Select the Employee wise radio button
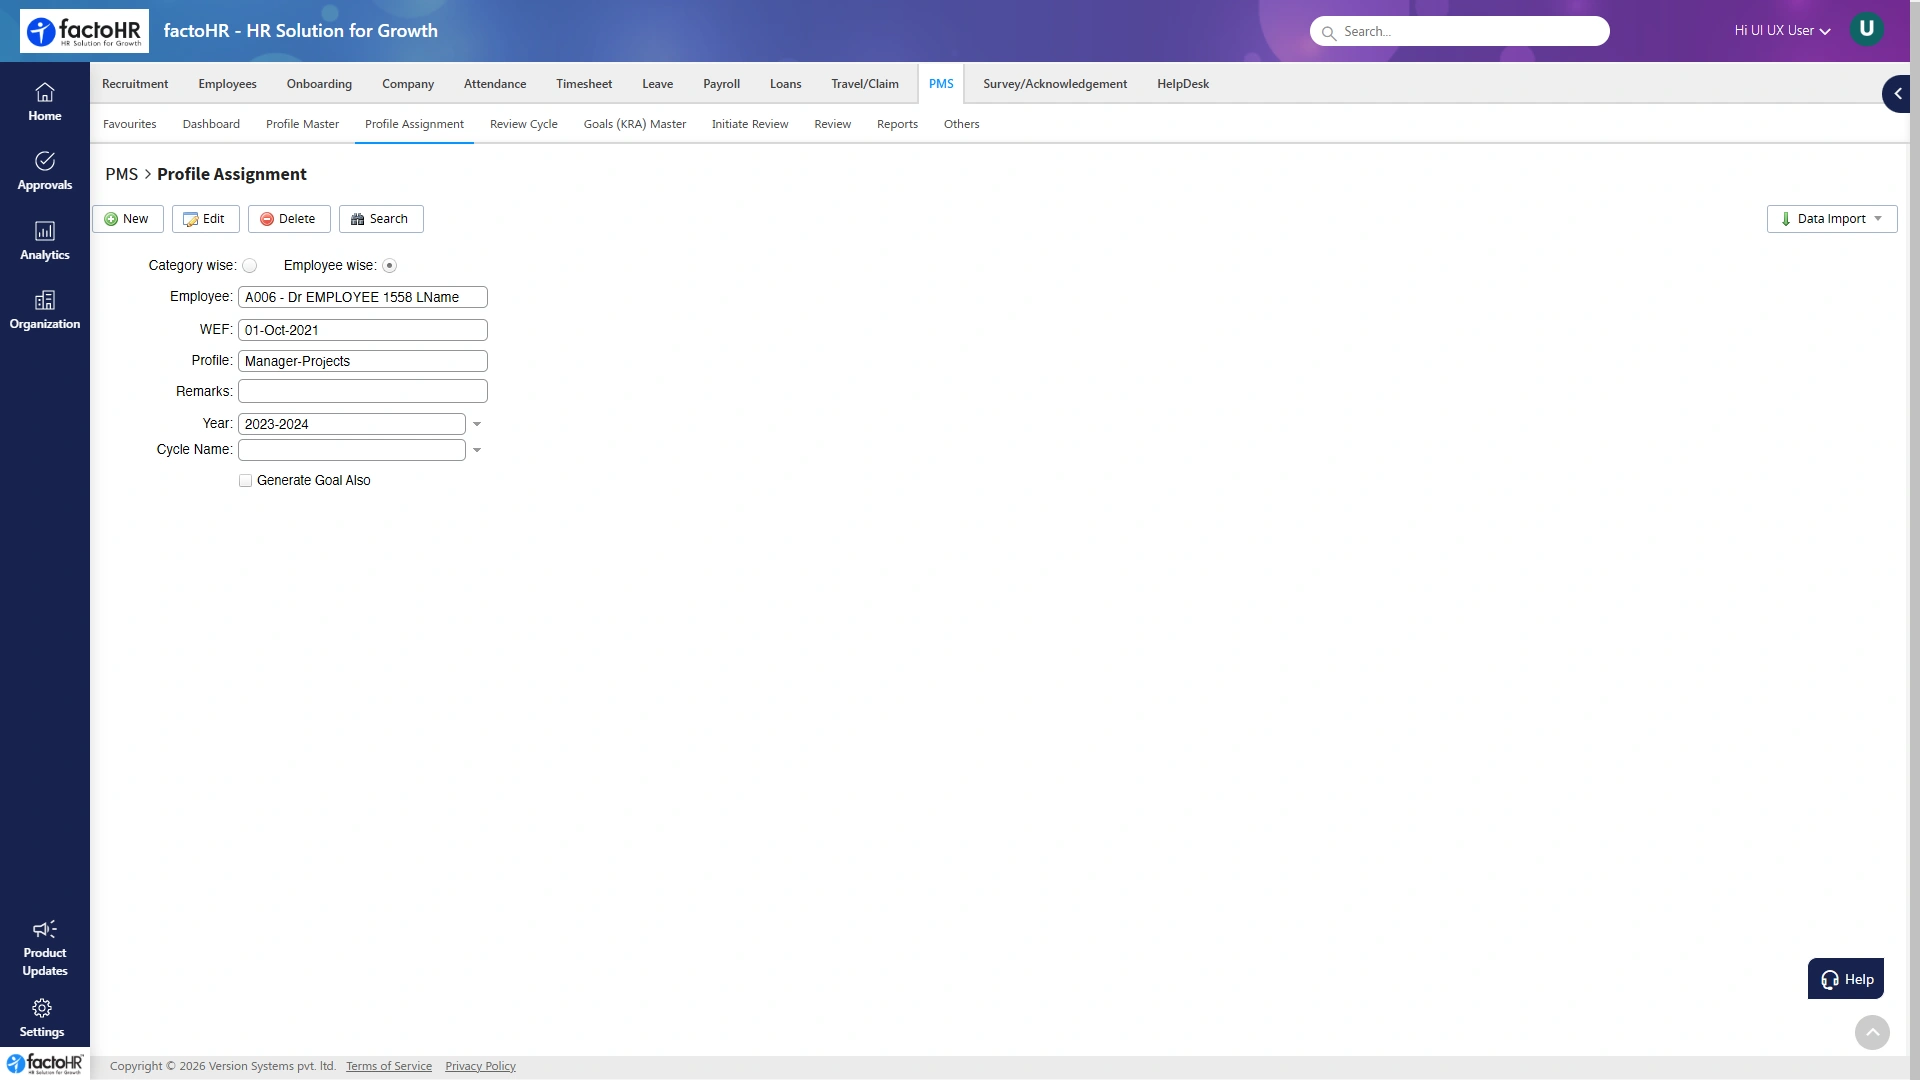Image resolution: width=1920 pixels, height=1080 pixels. [390, 266]
